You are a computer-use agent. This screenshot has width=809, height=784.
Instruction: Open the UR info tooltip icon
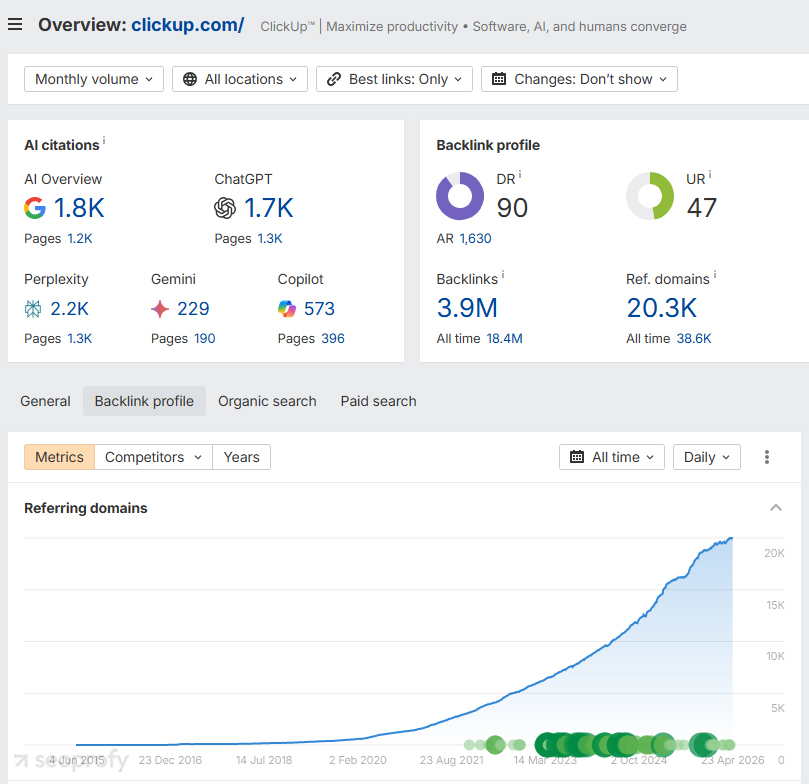(710, 175)
